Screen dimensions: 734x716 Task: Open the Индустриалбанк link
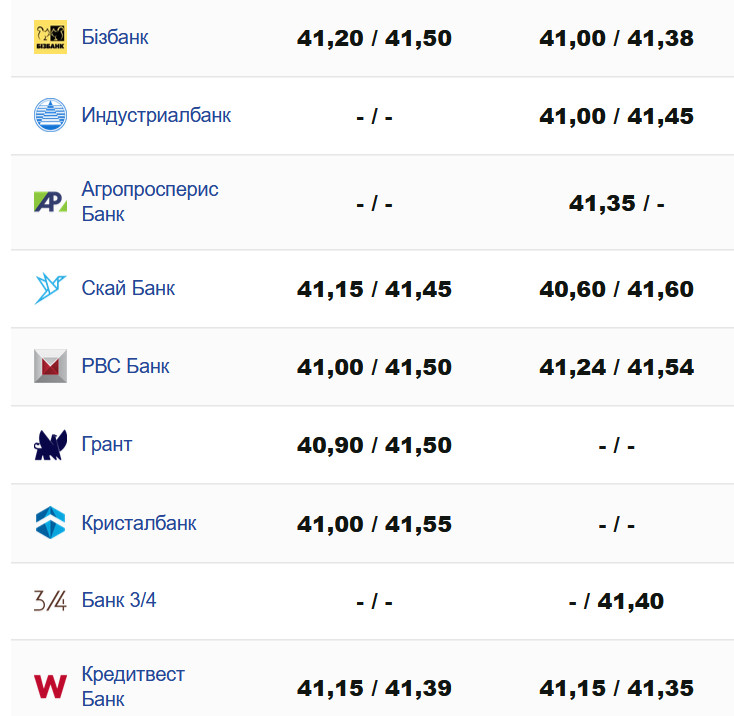(156, 116)
